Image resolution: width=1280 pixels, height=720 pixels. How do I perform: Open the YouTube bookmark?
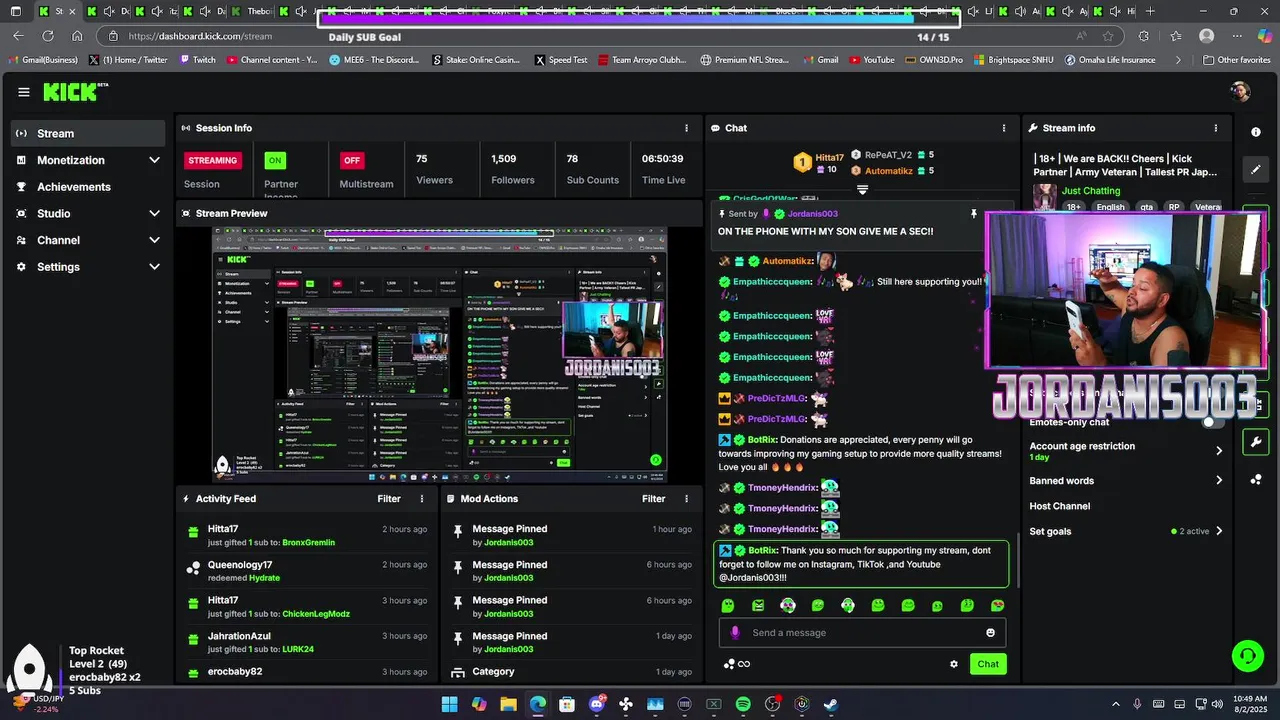pos(872,60)
